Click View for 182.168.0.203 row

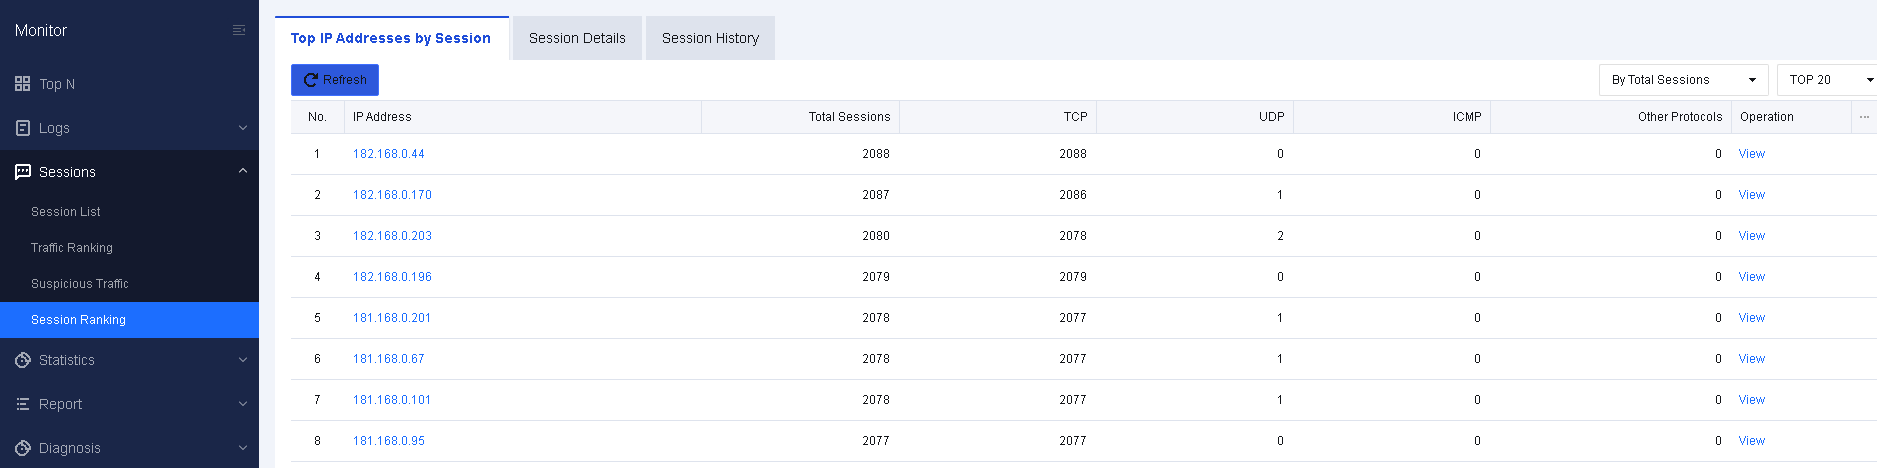point(1751,236)
